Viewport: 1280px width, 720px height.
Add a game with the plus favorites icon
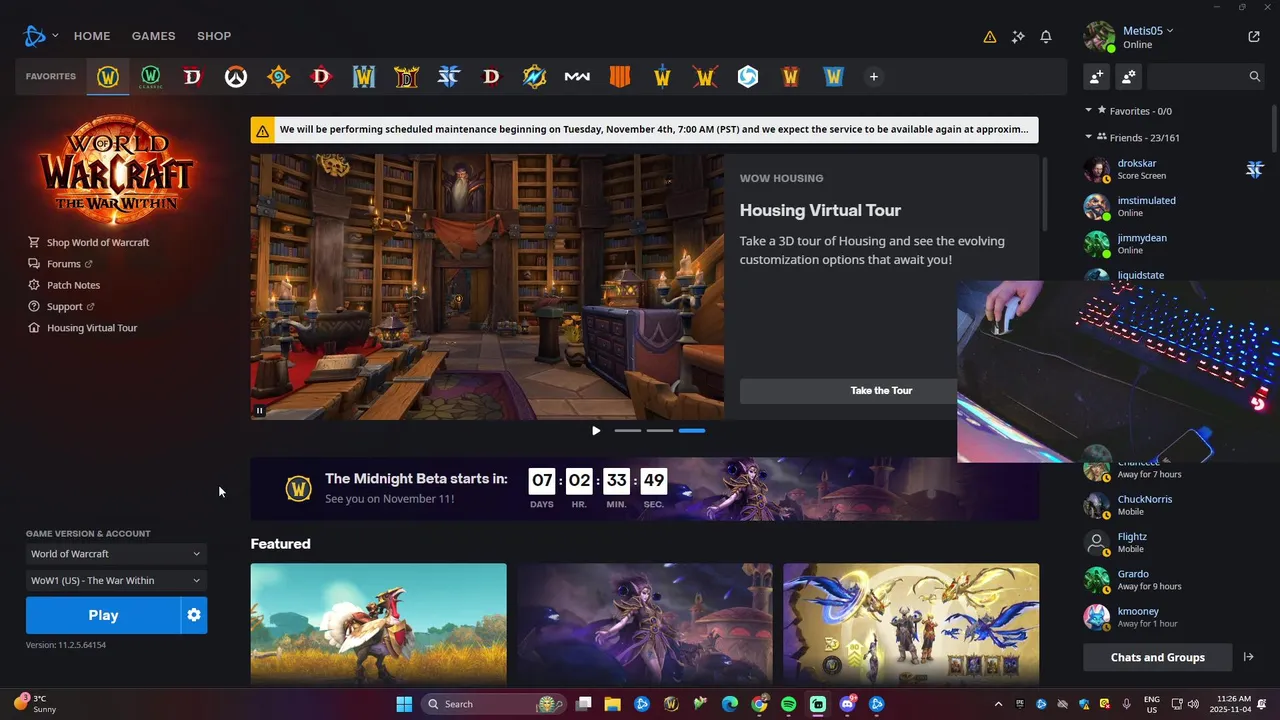pos(874,77)
